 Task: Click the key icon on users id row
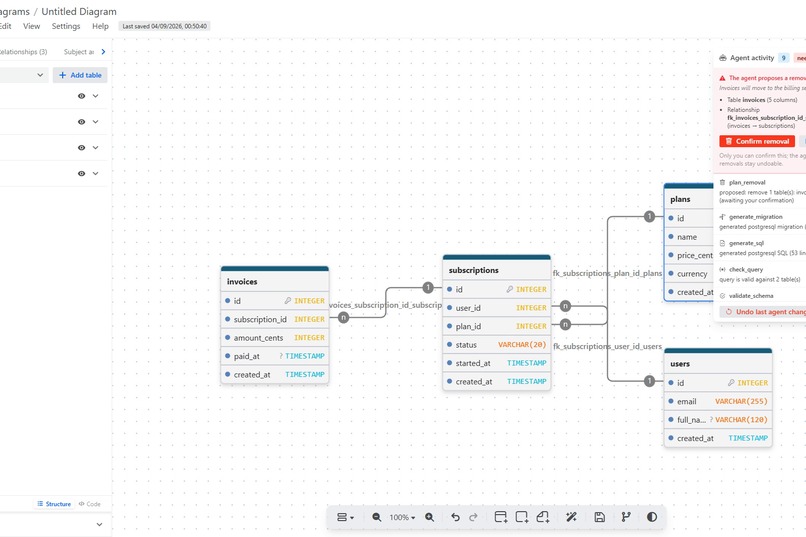(731, 383)
